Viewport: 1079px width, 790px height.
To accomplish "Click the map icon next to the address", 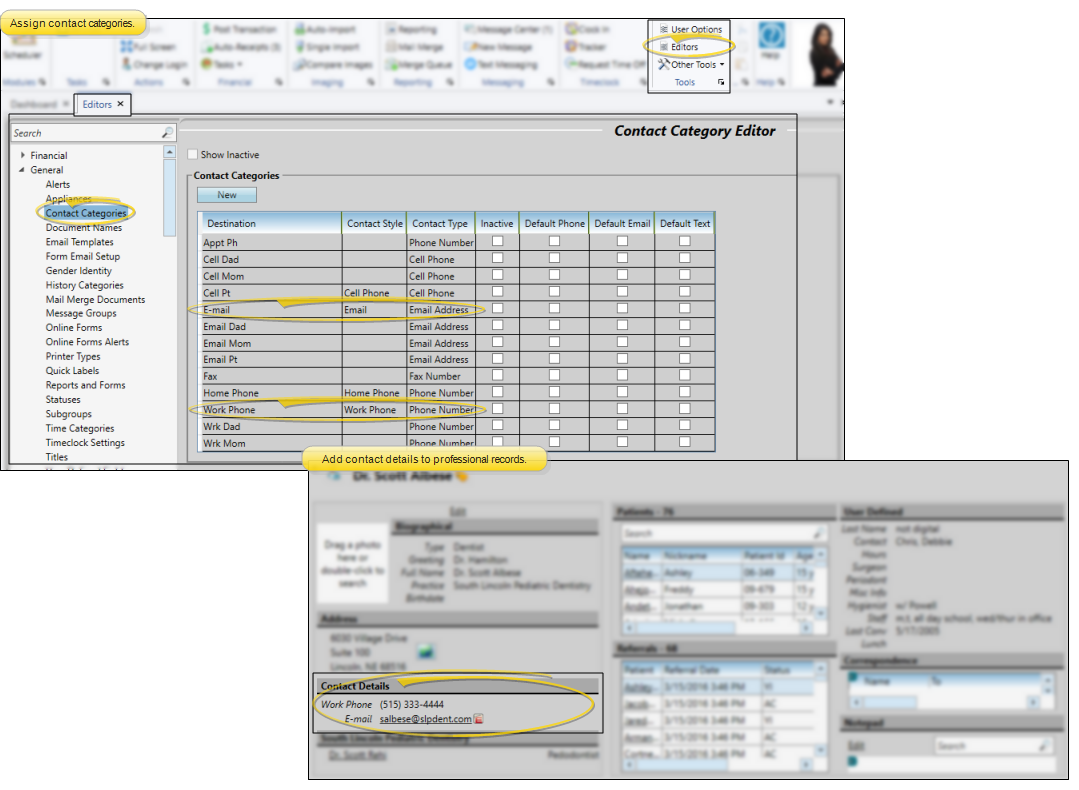I will (x=427, y=652).
